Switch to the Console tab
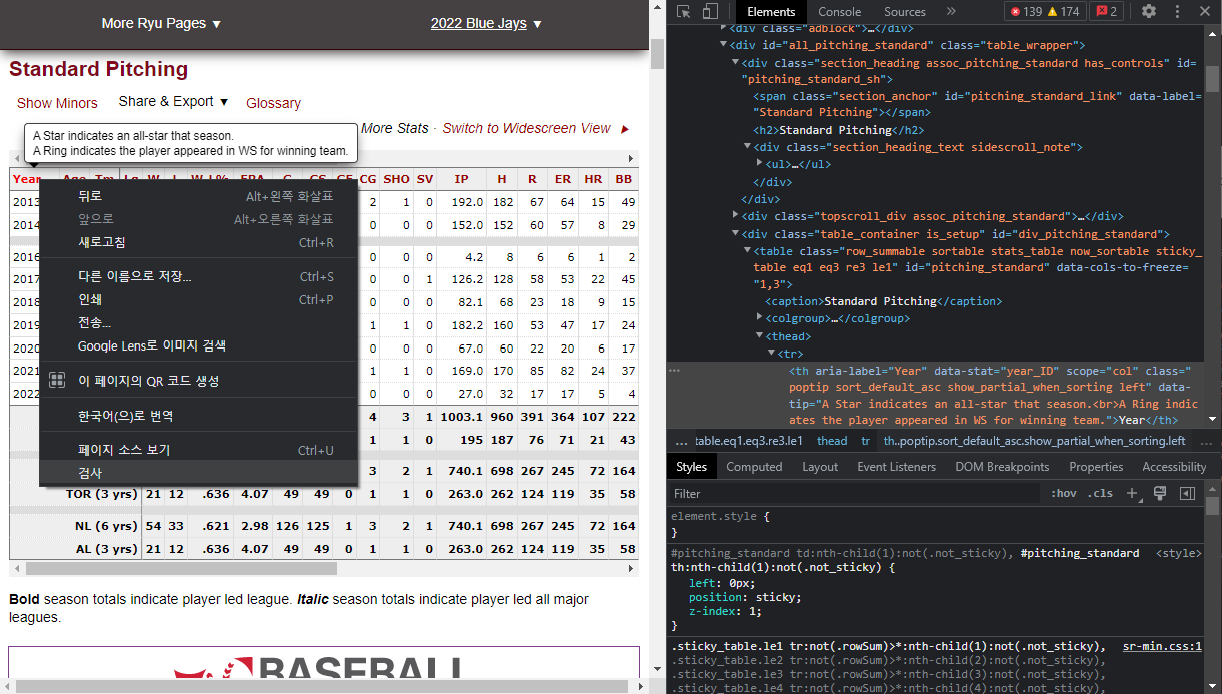 [840, 12]
